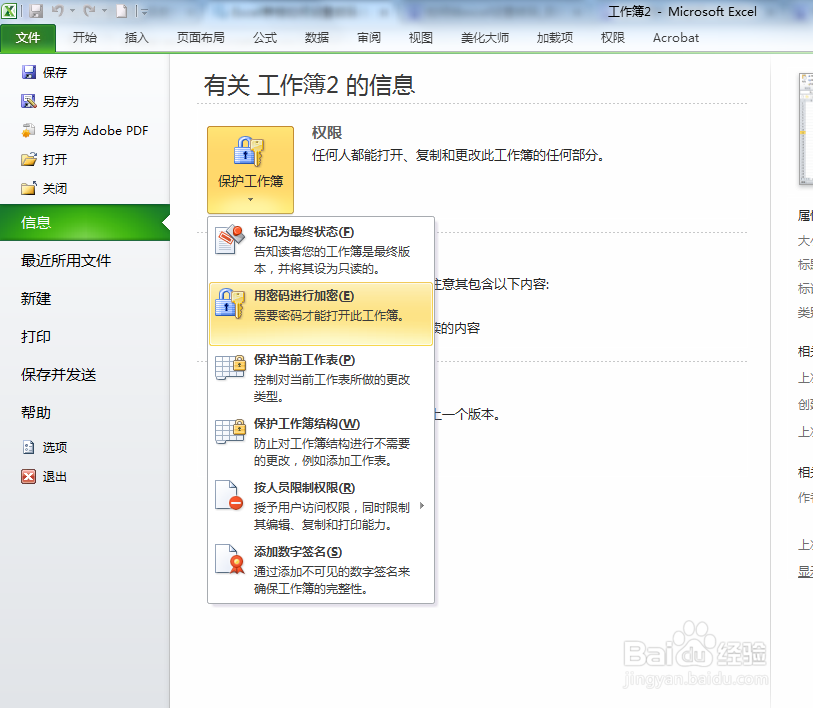
Task: Choose 用密码进行加密(E) menu entry
Action: (x=320, y=314)
